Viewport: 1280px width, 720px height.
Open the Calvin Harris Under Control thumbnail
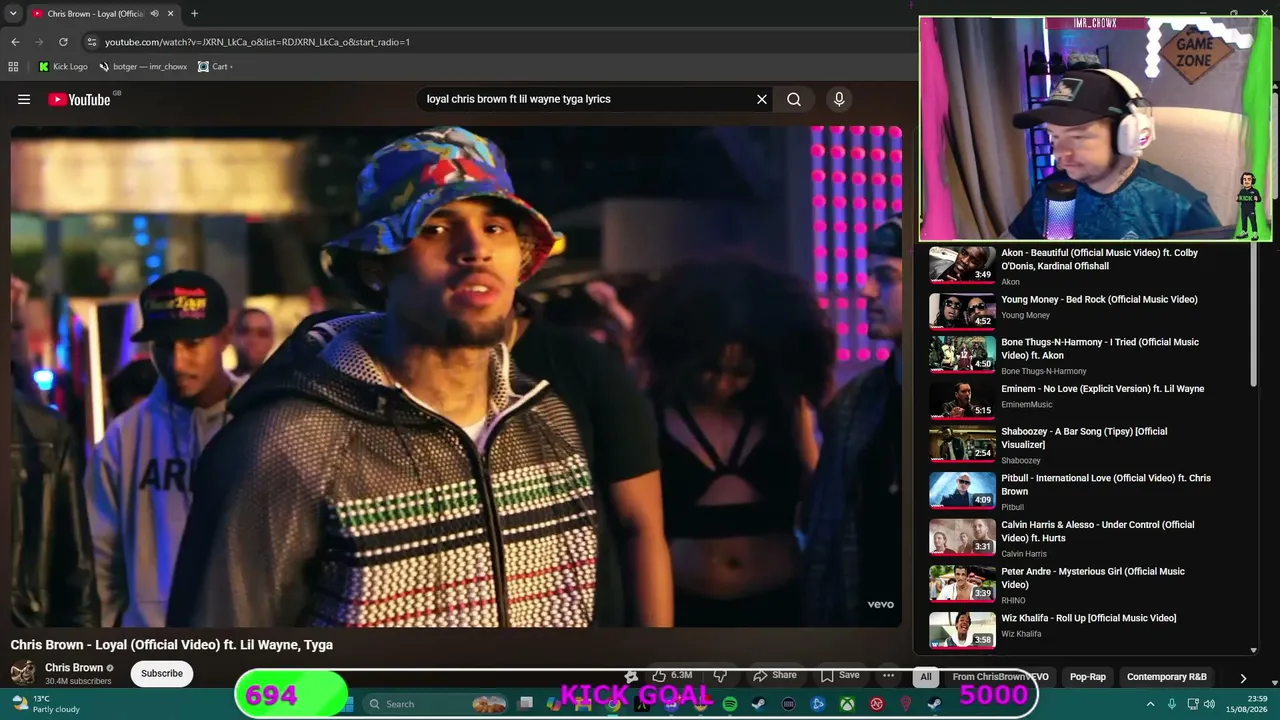click(962, 537)
